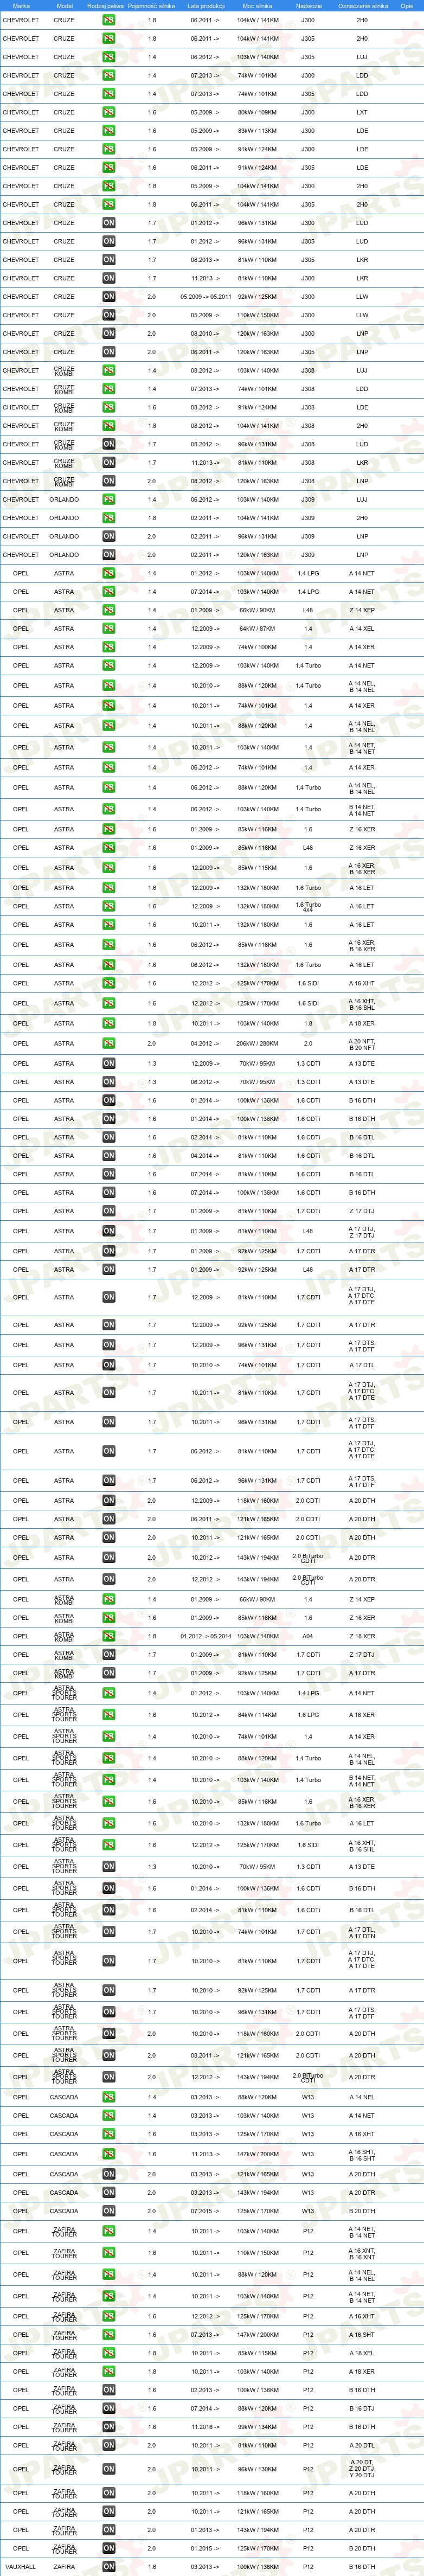Click ON diesel icon in Zafira Tourer A 20 DTL row
424x2576 pixels.
[108, 2446]
